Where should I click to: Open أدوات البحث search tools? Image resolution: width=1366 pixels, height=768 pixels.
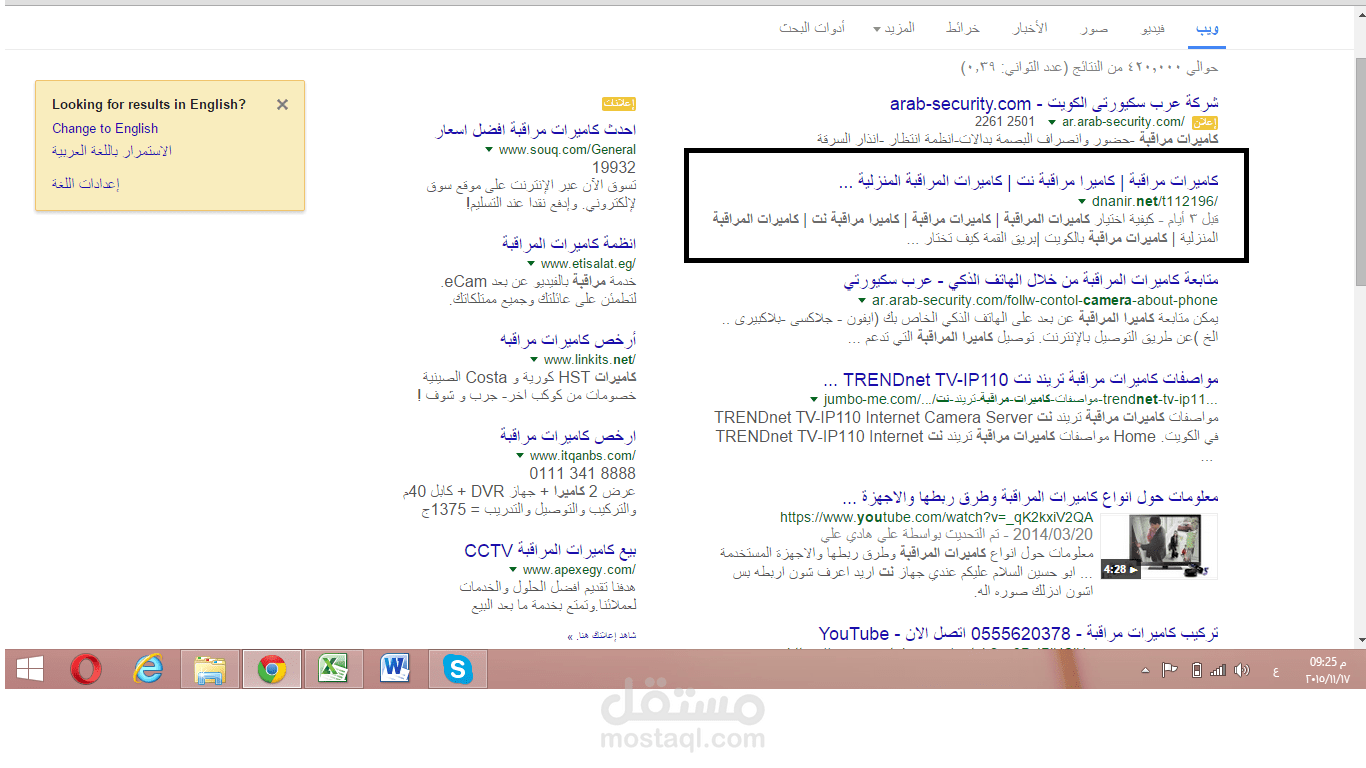tap(812, 28)
